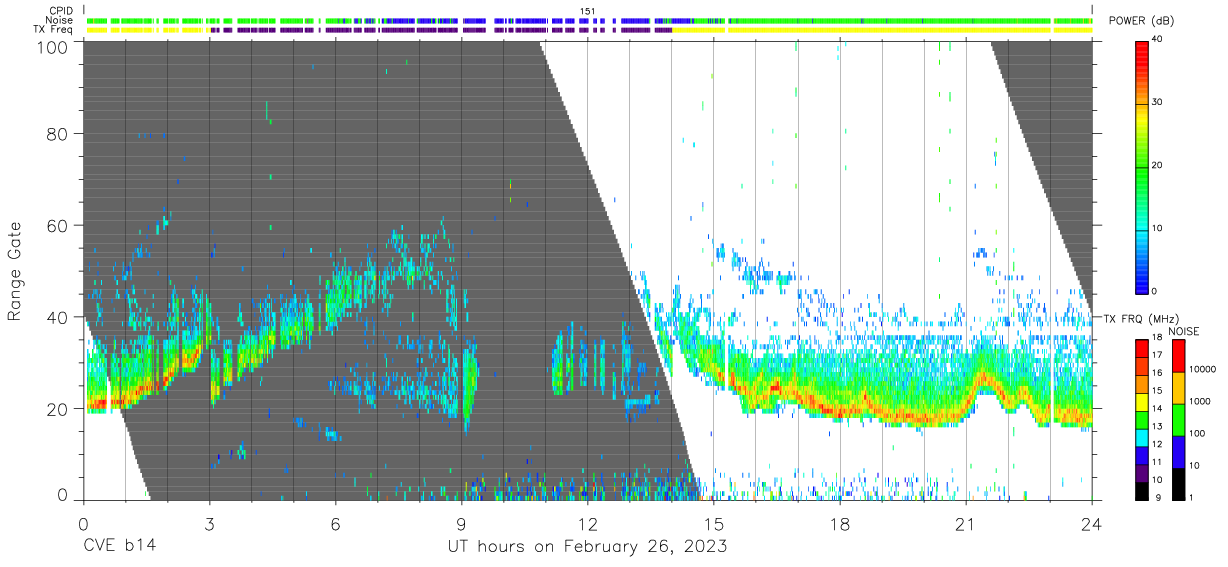
Task: Click NOISE legend tick '1000'
Action: [1200, 402]
